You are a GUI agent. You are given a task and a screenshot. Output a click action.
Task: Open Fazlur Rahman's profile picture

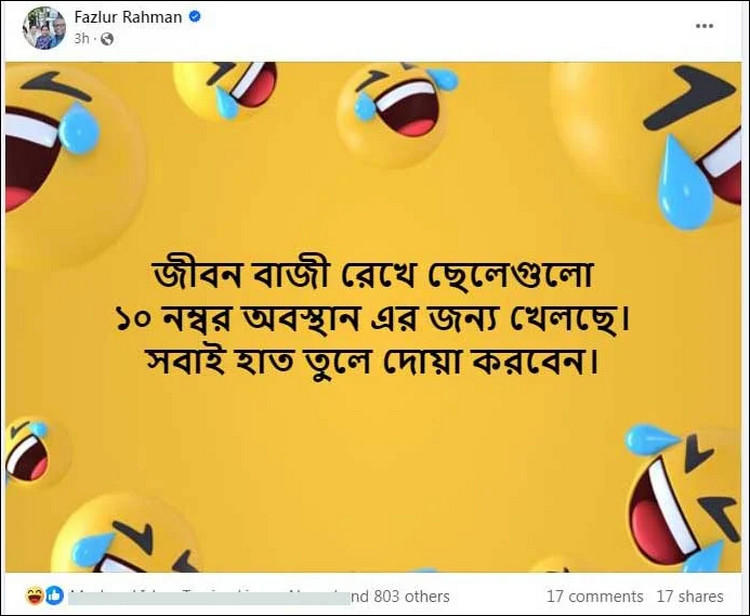(44, 28)
